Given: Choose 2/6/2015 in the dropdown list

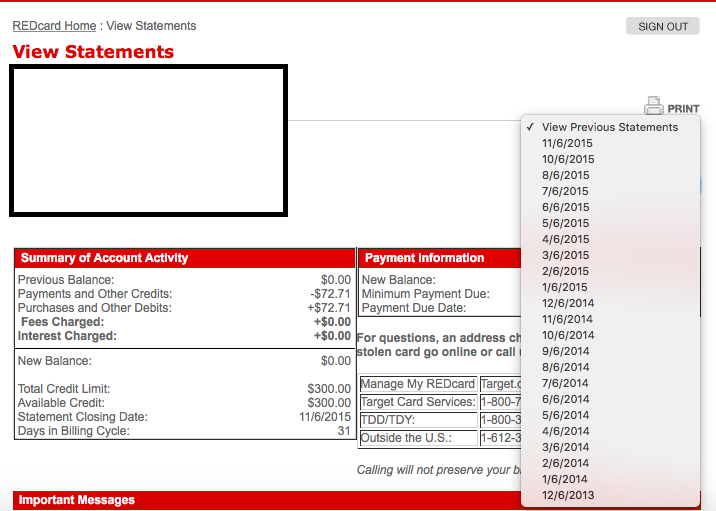Looking at the screenshot, I should pos(565,271).
